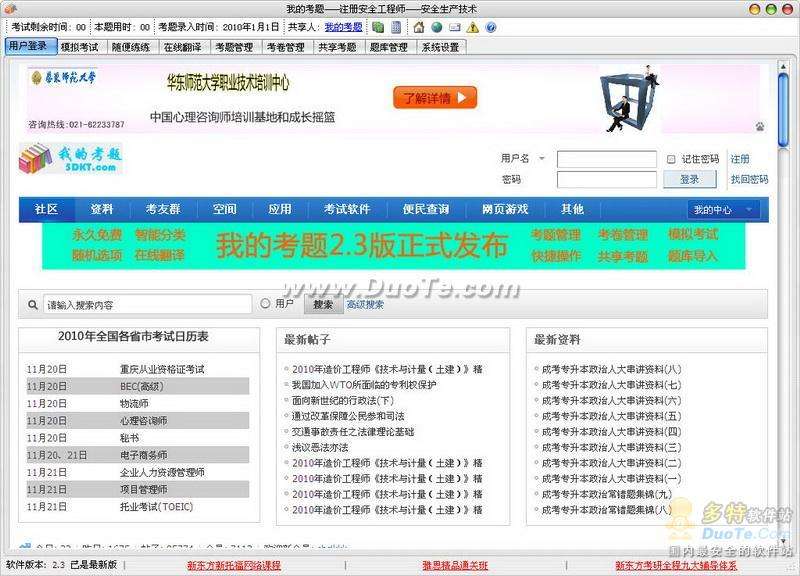Click the 搜索 search button
Image resolution: width=800 pixels, height=576 pixels.
[x=323, y=305]
